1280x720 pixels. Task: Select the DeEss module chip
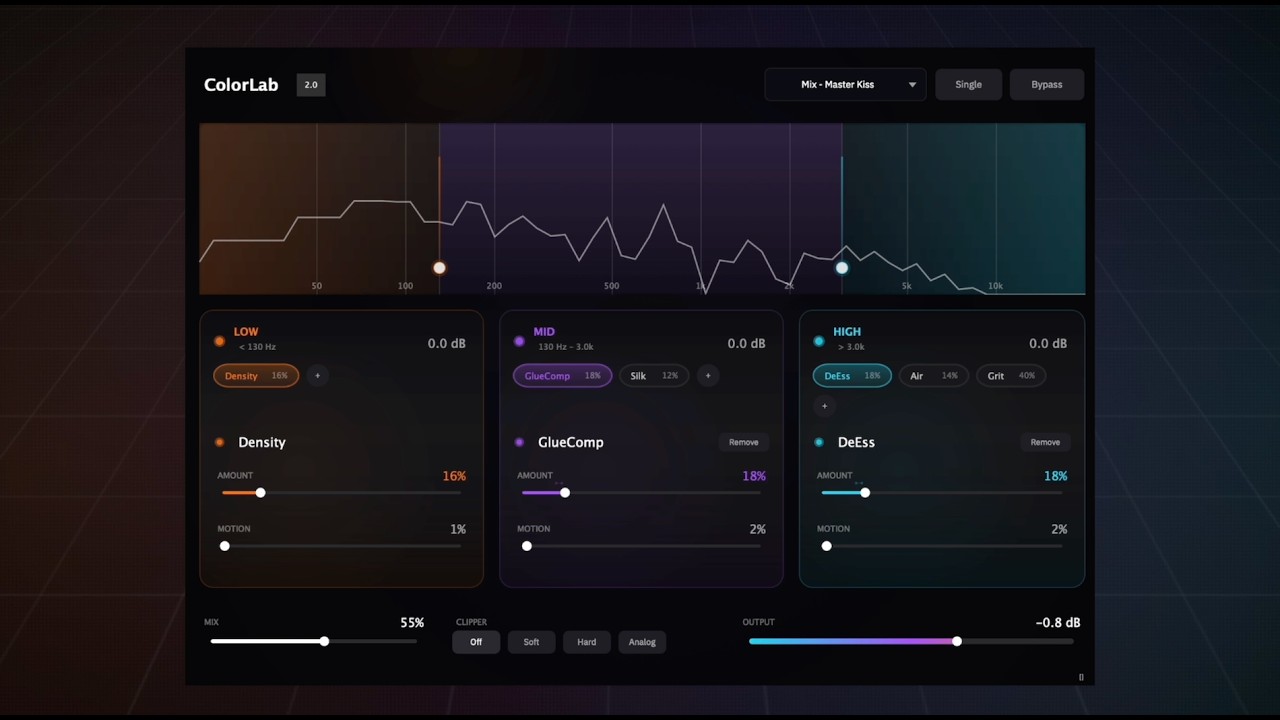pos(852,376)
